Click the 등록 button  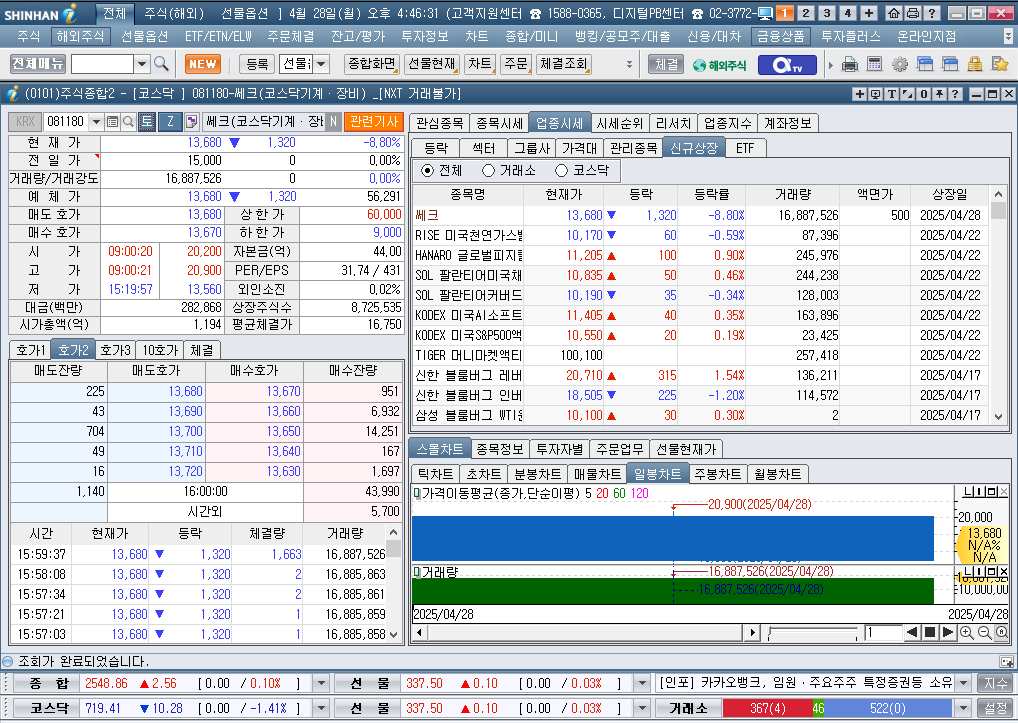tap(257, 64)
